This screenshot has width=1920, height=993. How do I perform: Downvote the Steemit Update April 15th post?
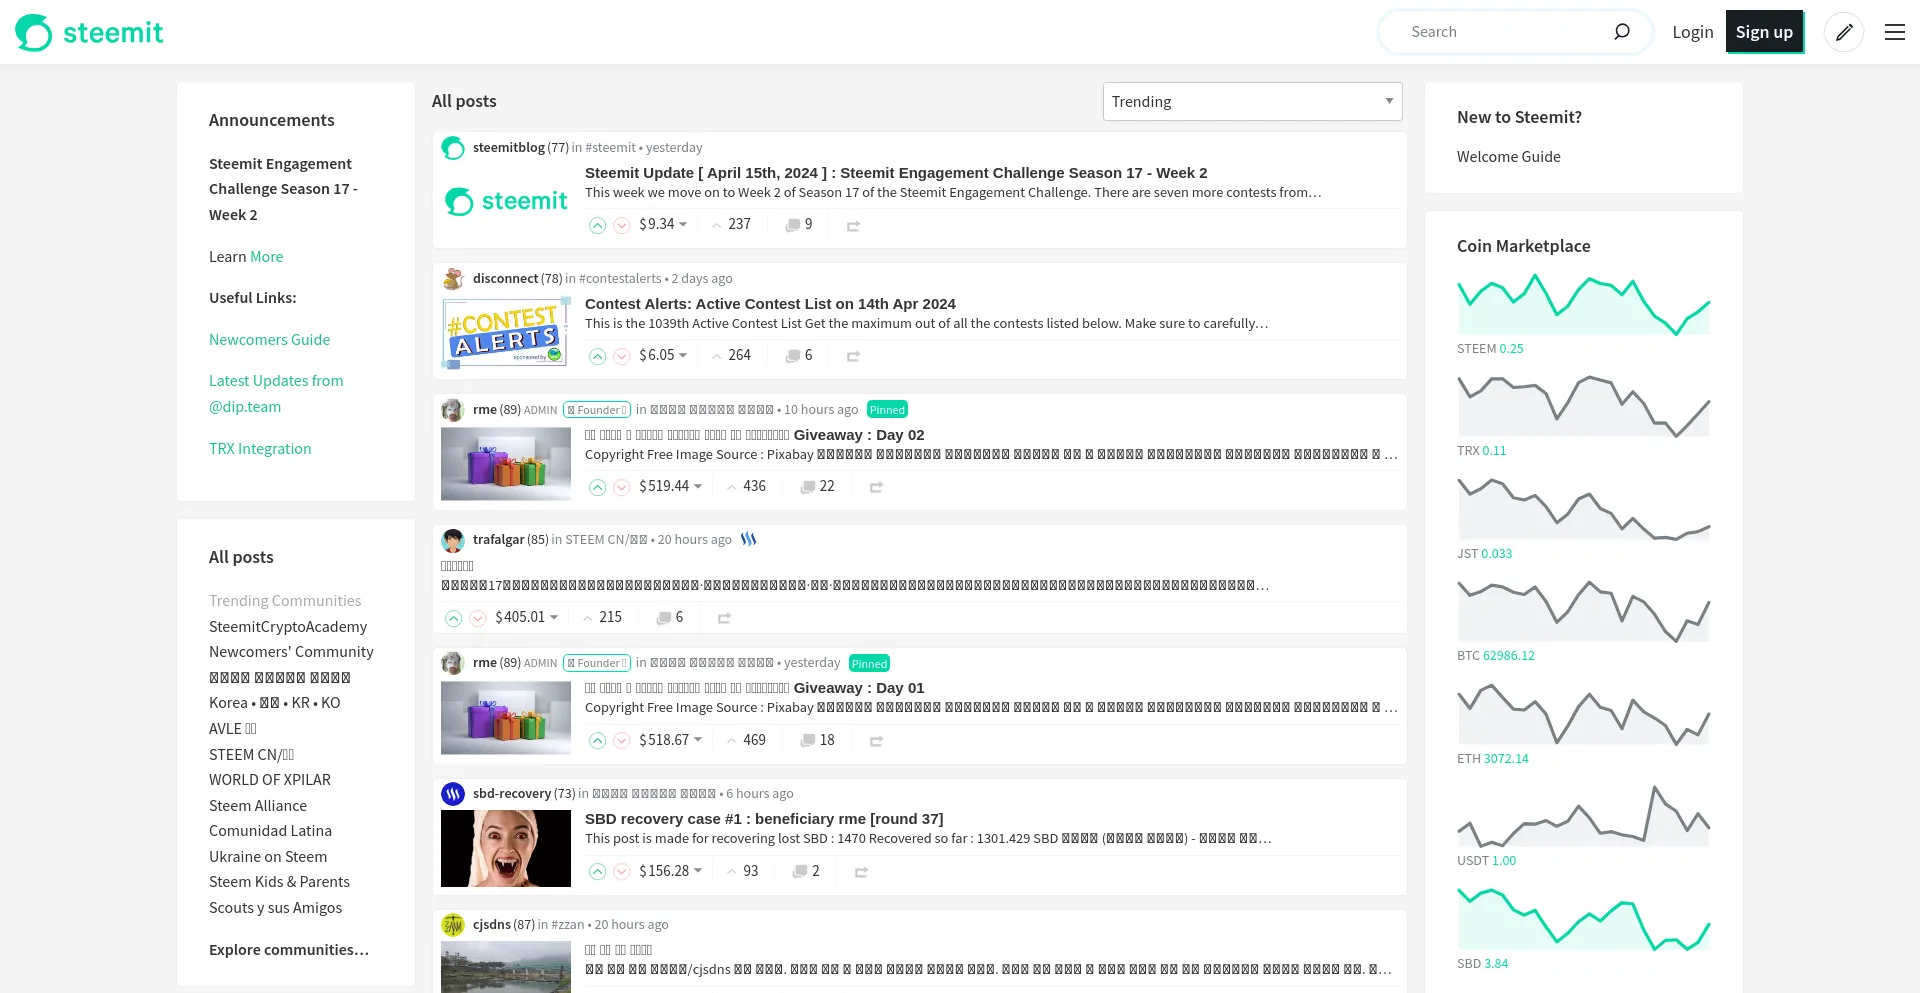point(622,225)
